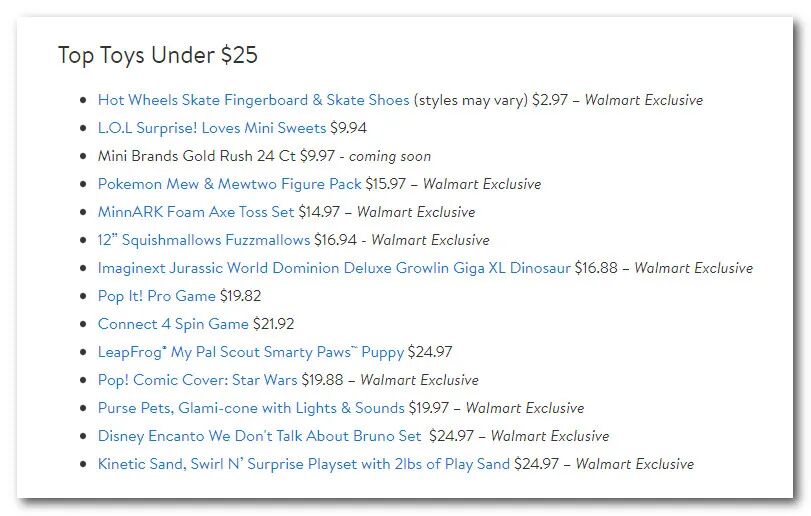Click the Top Toys Under $25 heading

pyautogui.click(x=158, y=55)
